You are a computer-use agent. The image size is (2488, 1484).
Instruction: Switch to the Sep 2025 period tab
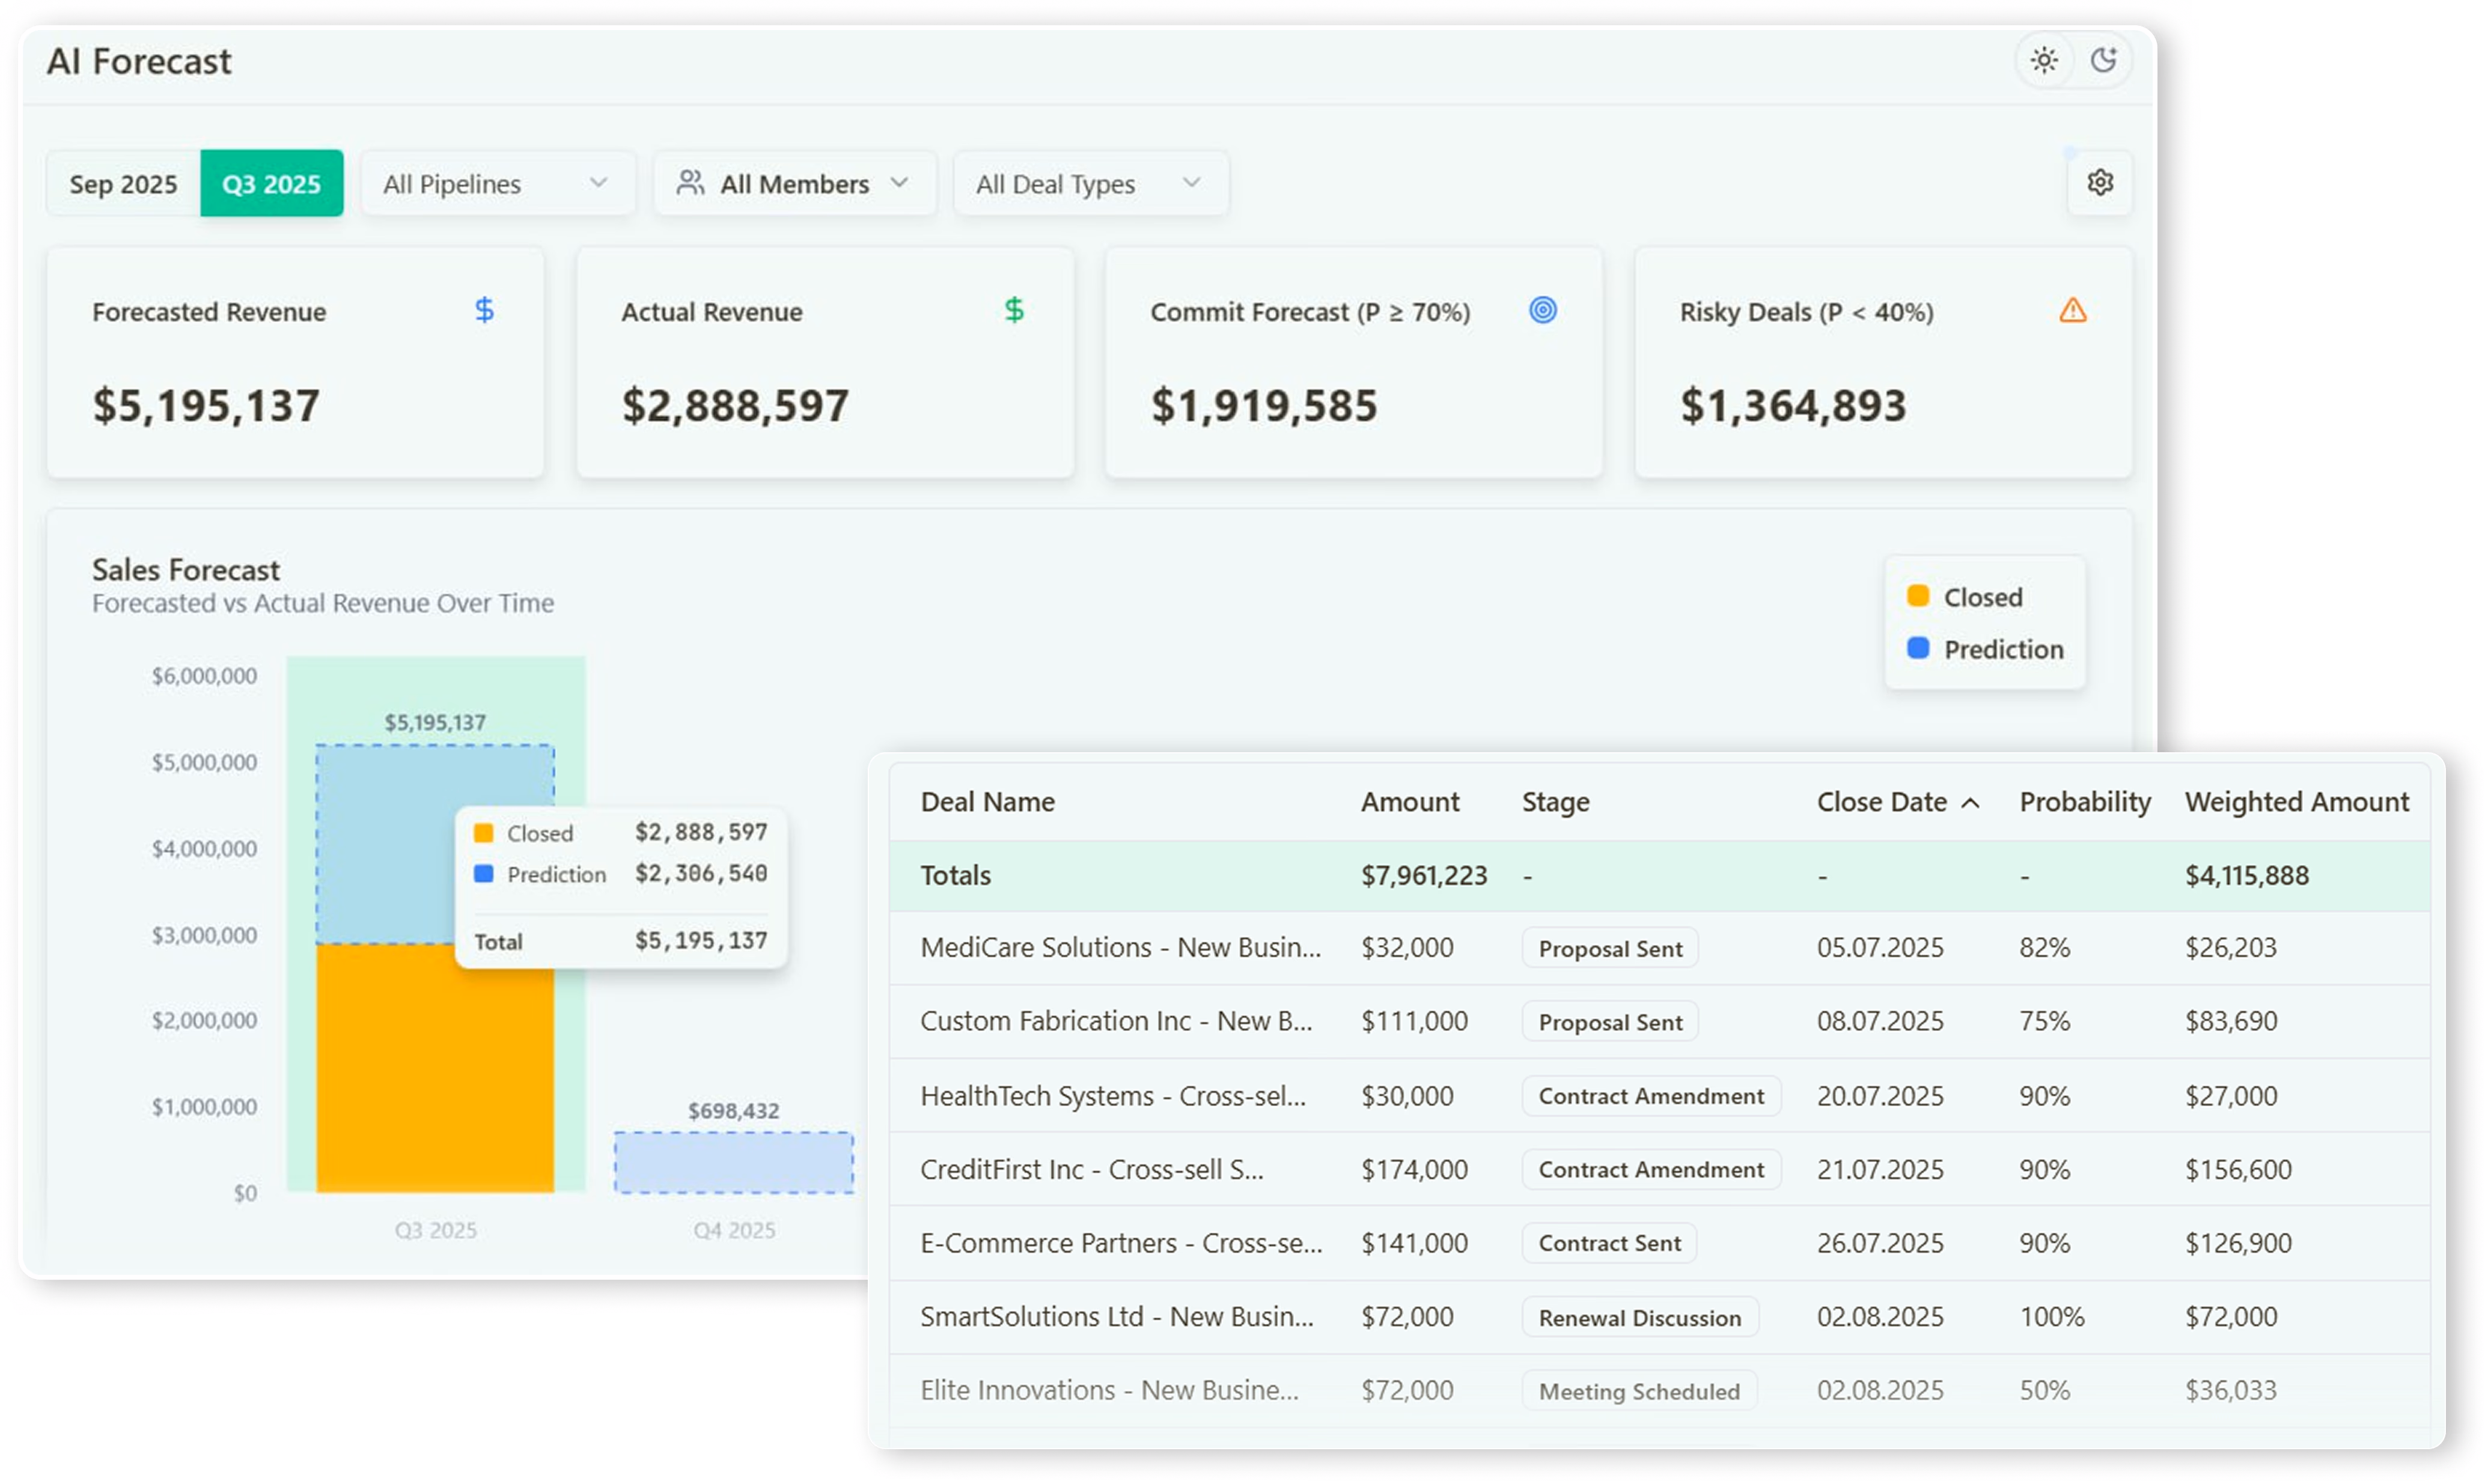coord(122,183)
